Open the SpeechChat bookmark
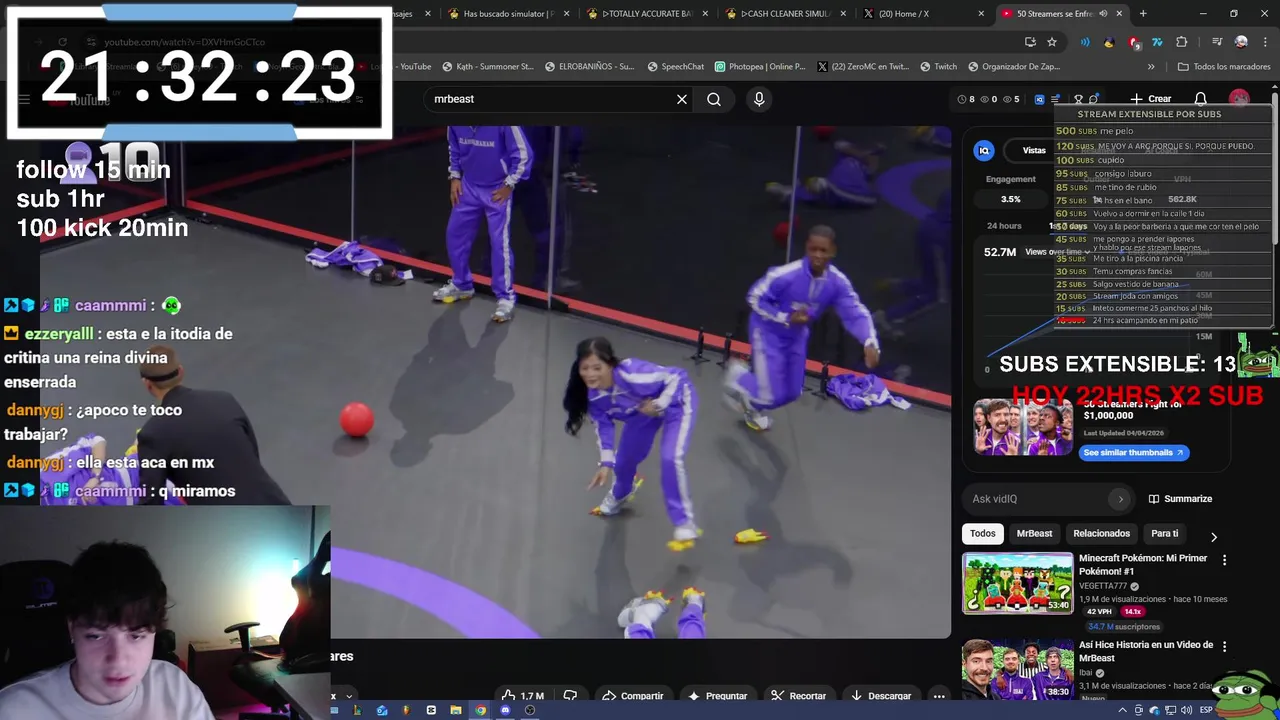 pos(676,67)
